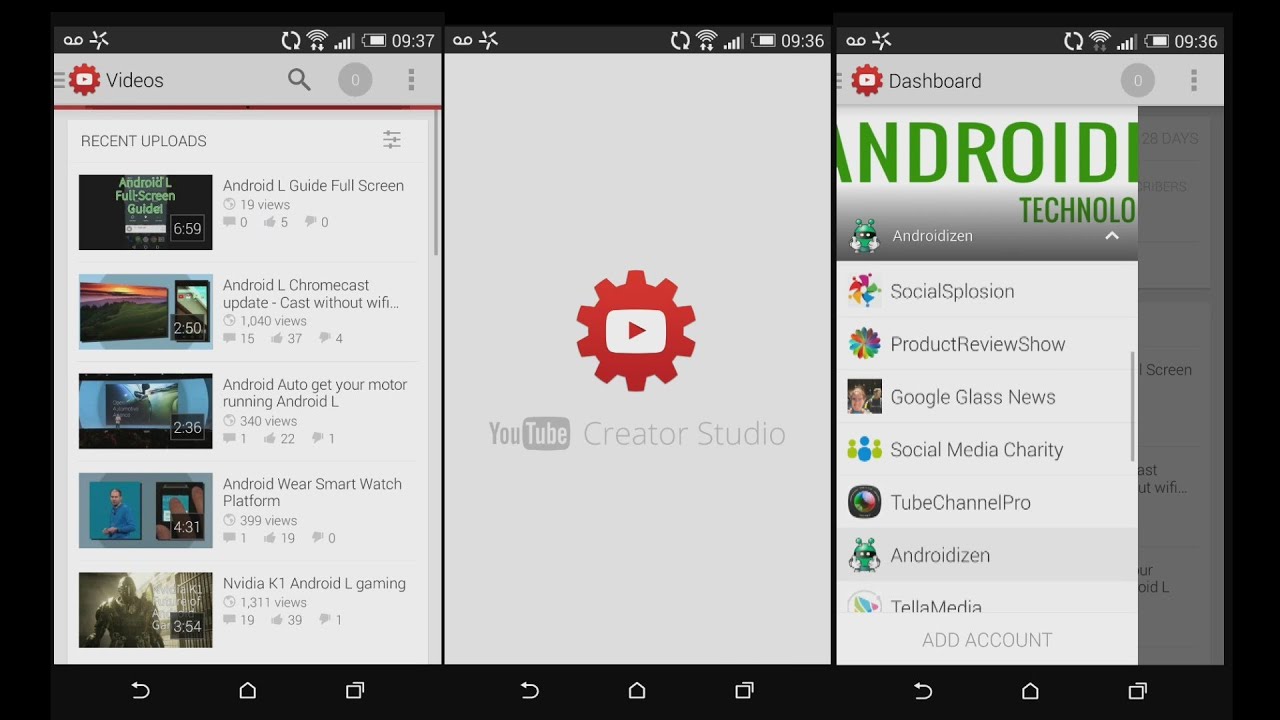This screenshot has height=720, width=1280.
Task: Open search in Videos screen
Action: [x=299, y=80]
